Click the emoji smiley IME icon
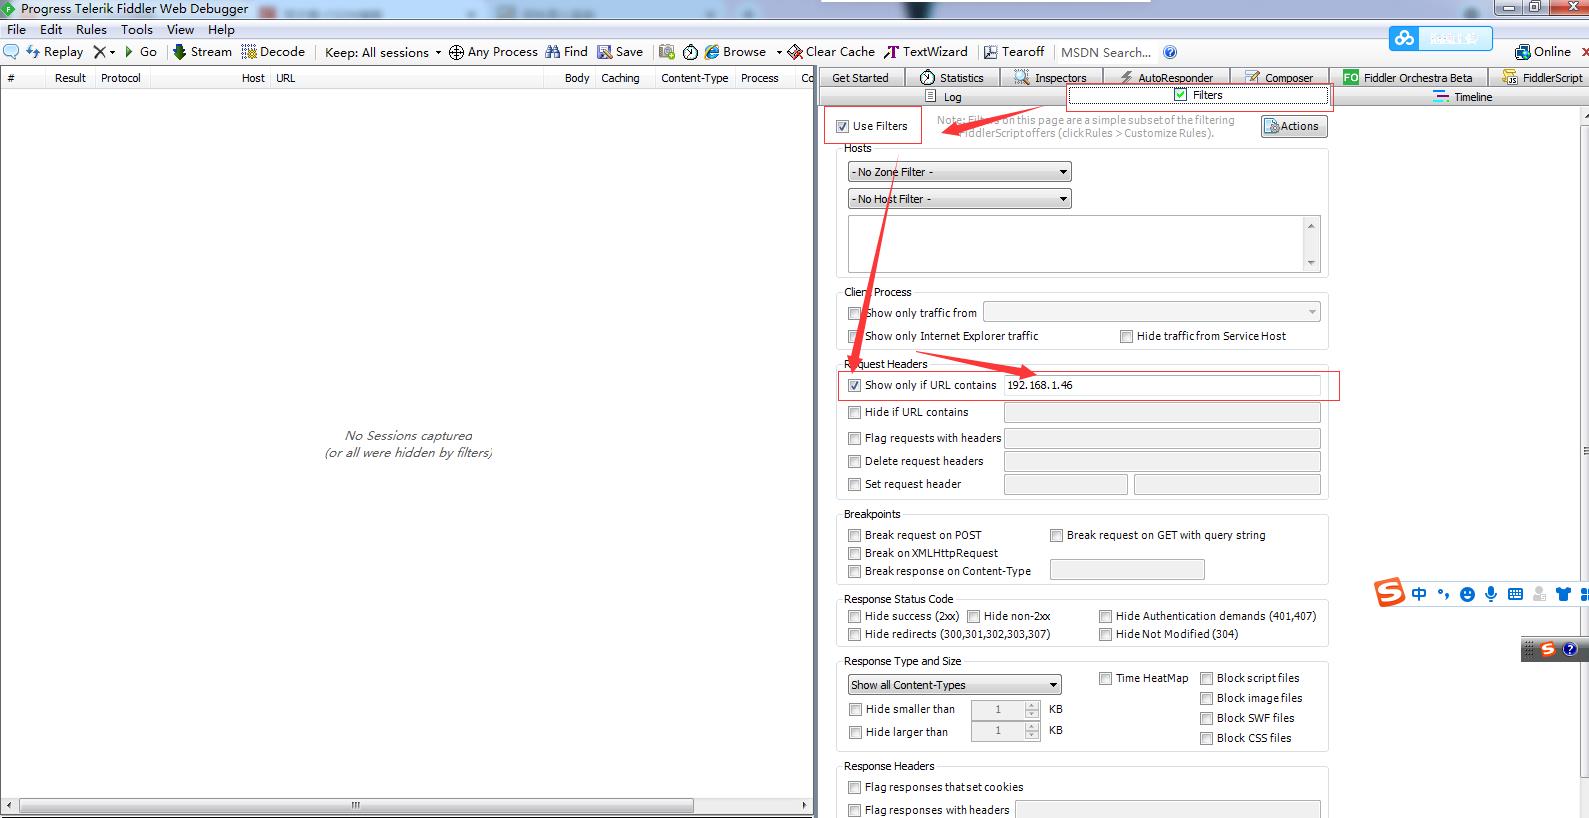Screen dimensions: 1589x818 point(1467,594)
